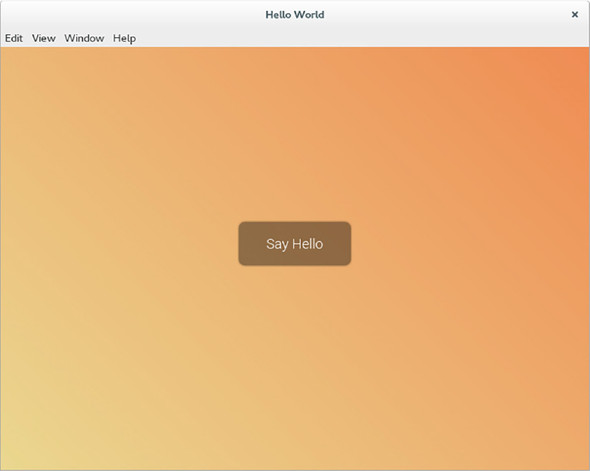Expand the Edit menu entries
This screenshot has width=590, height=471.
click(14, 38)
